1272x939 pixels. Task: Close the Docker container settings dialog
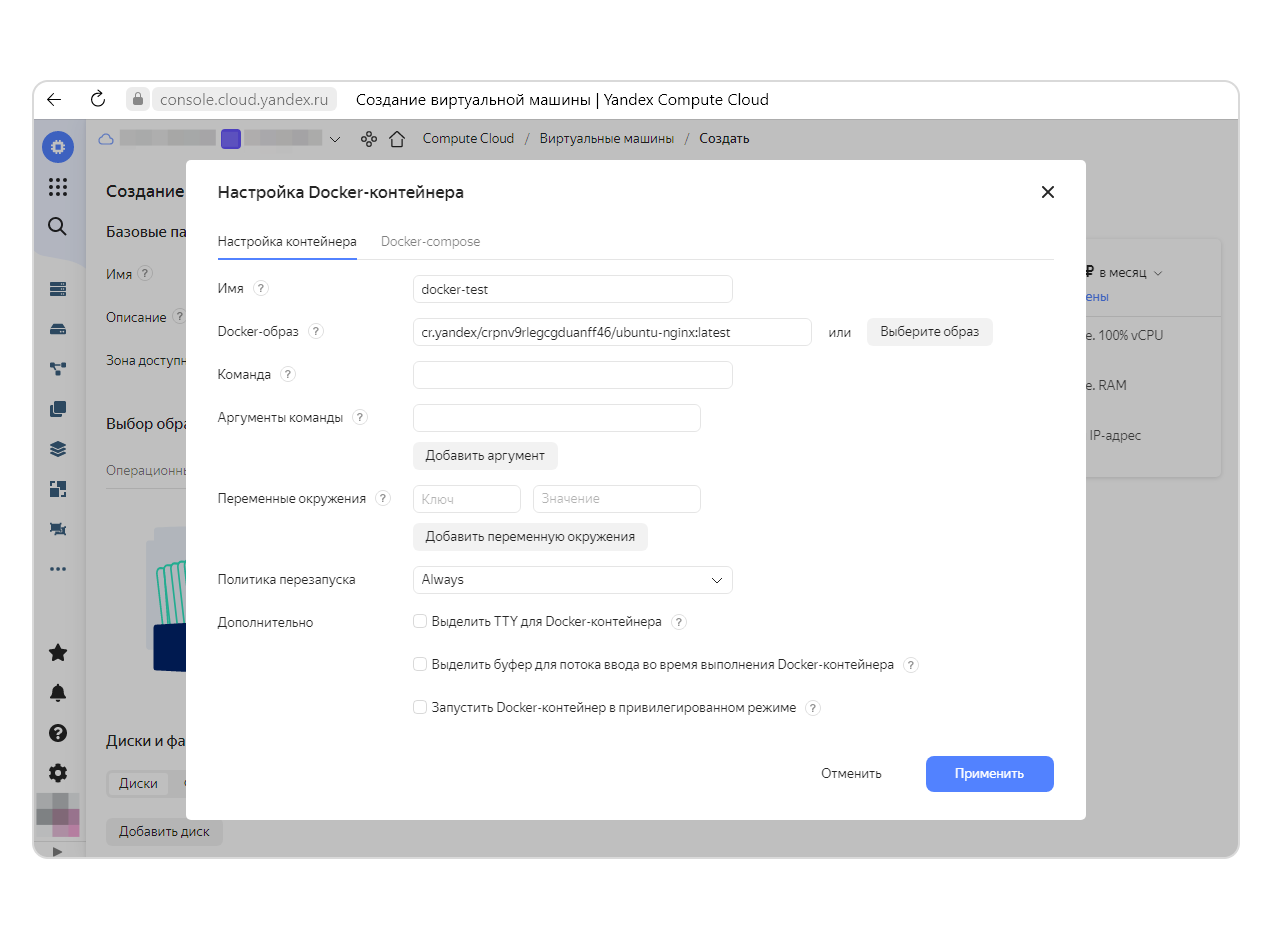[x=1048, y=192]
